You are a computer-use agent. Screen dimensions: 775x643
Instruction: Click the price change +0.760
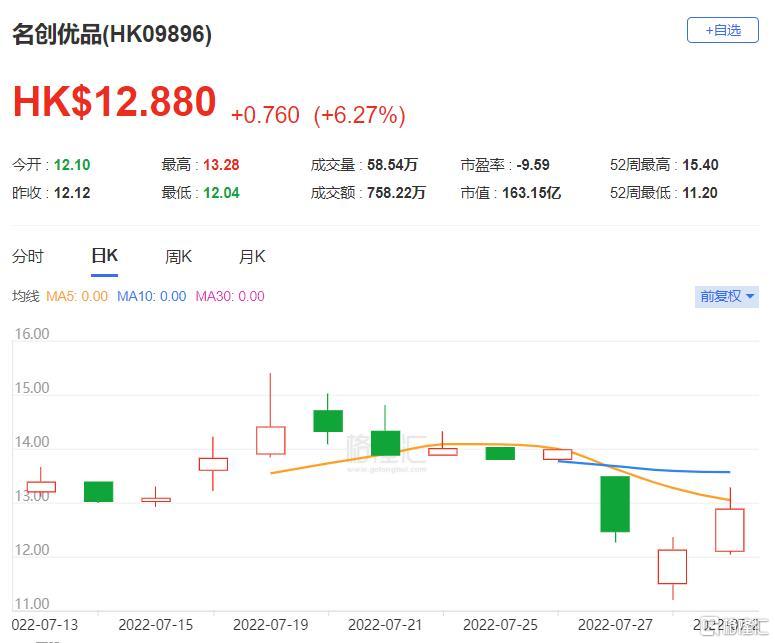tap(265, 115)
